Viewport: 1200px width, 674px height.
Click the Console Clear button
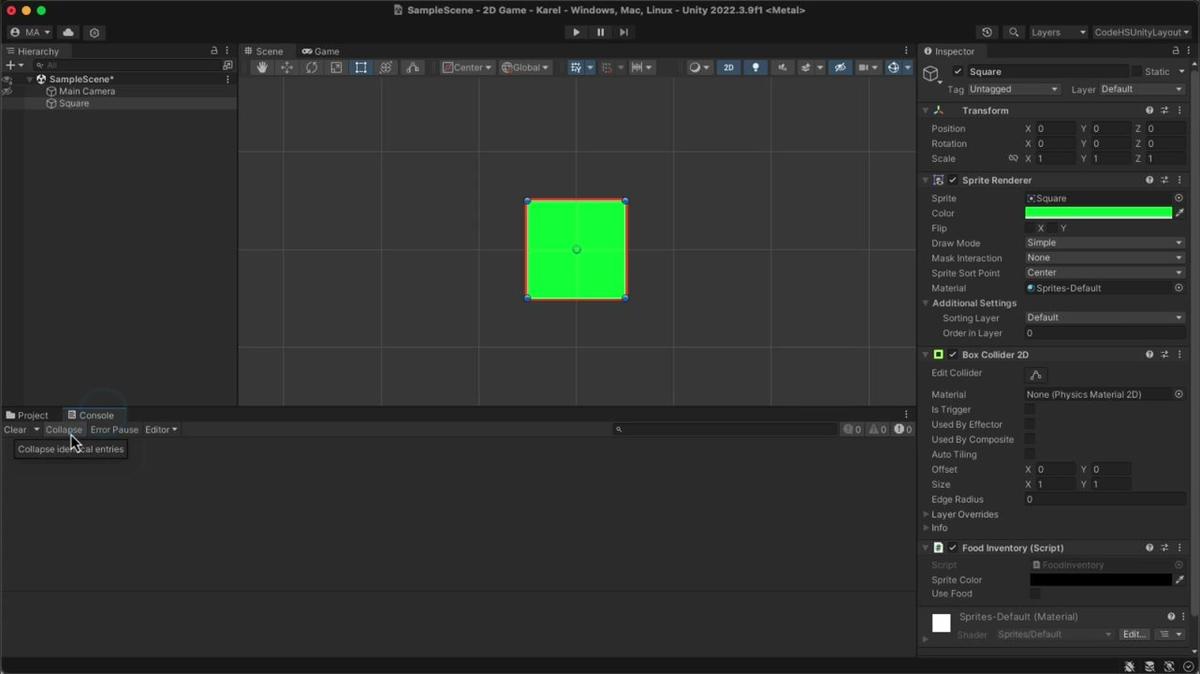[15, 430]
